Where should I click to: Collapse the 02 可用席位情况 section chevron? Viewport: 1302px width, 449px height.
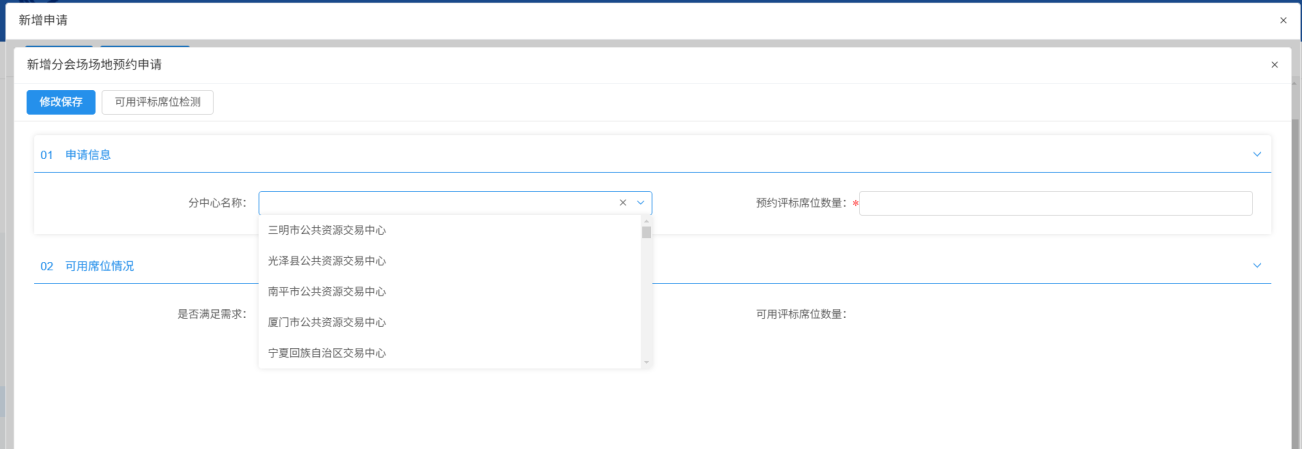[1257, 266]
